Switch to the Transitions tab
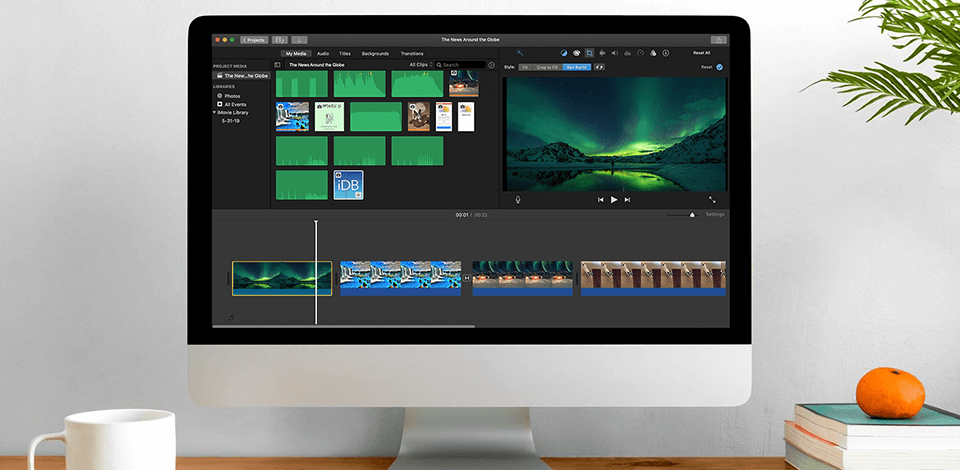This screenshot has height=470, width=960. [x=412, y=53]
